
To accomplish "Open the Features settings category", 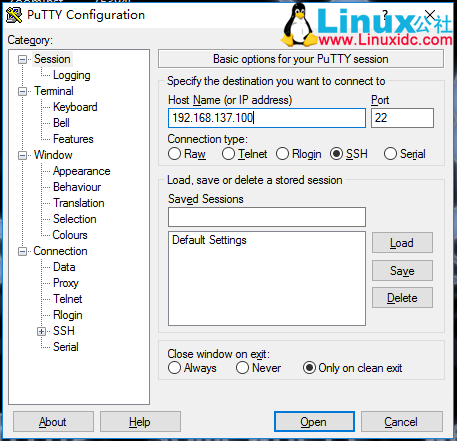I will pos(73,139).
